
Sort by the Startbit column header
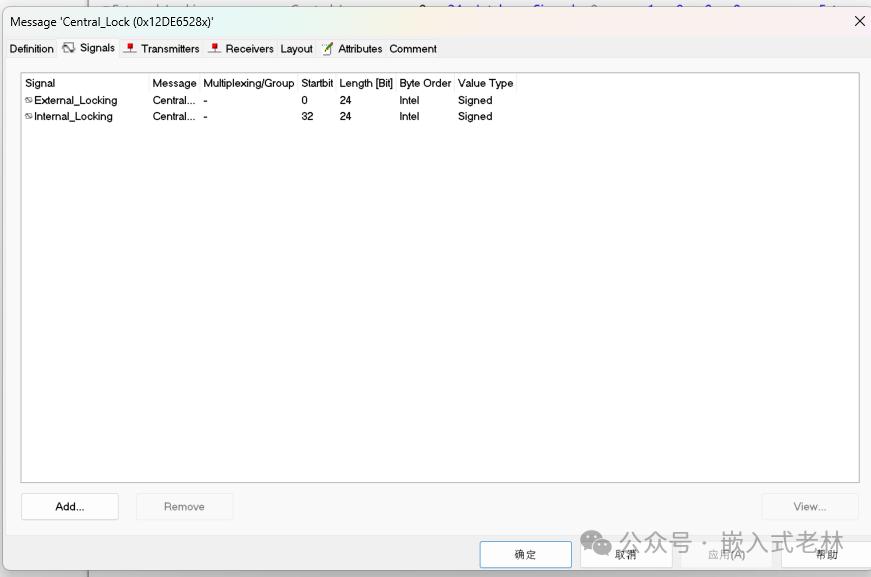(317, 83)
